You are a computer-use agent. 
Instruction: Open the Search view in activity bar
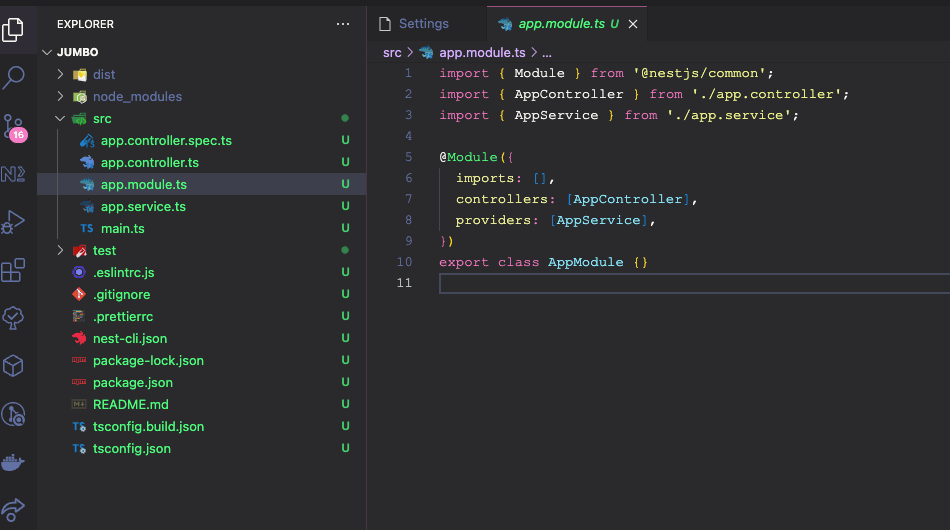coord(14,76)
